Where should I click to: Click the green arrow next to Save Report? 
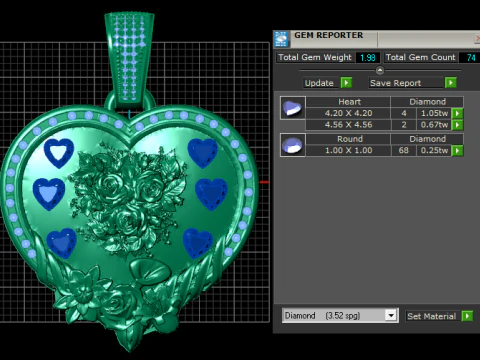(x=451, y=82)
